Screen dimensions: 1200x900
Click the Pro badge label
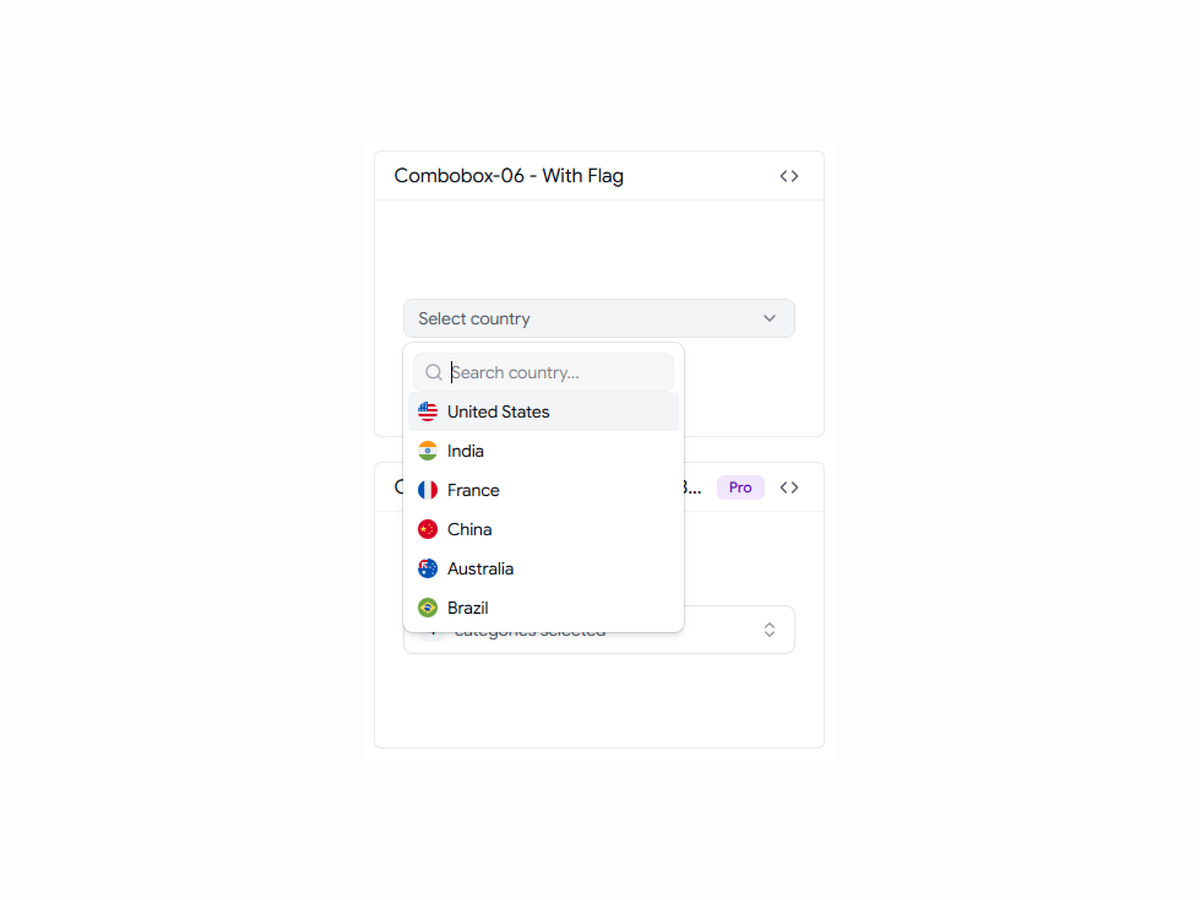(x=740, y=487)
